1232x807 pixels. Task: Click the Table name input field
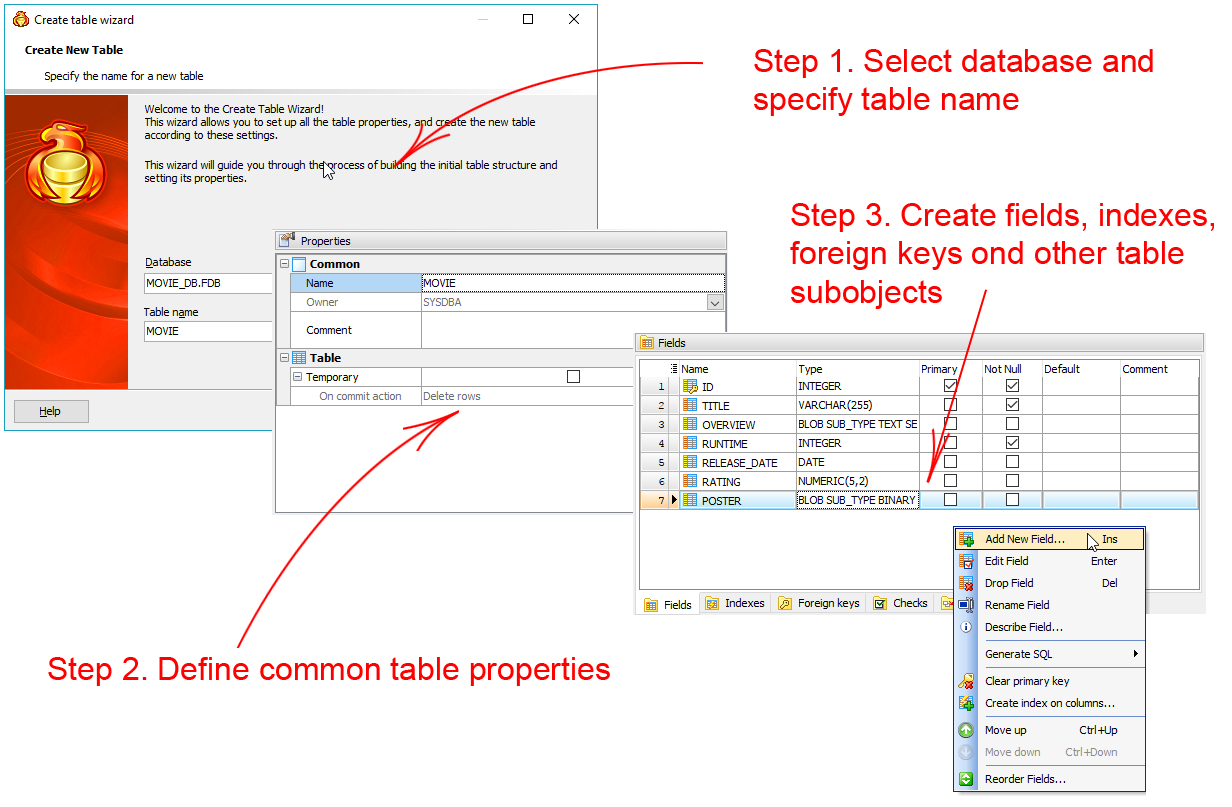point(208,331)
